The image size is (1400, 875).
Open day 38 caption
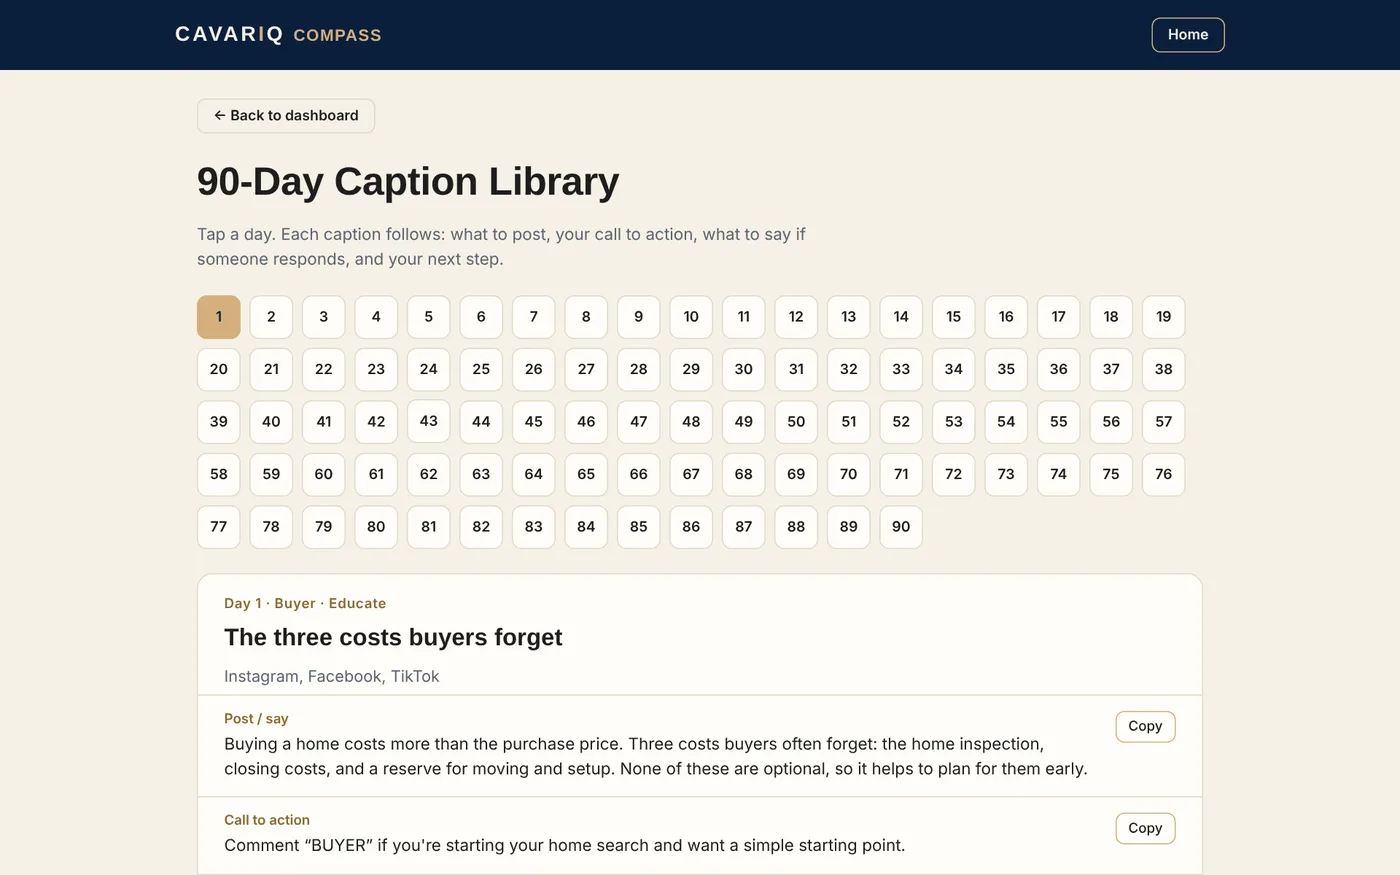1164,370
